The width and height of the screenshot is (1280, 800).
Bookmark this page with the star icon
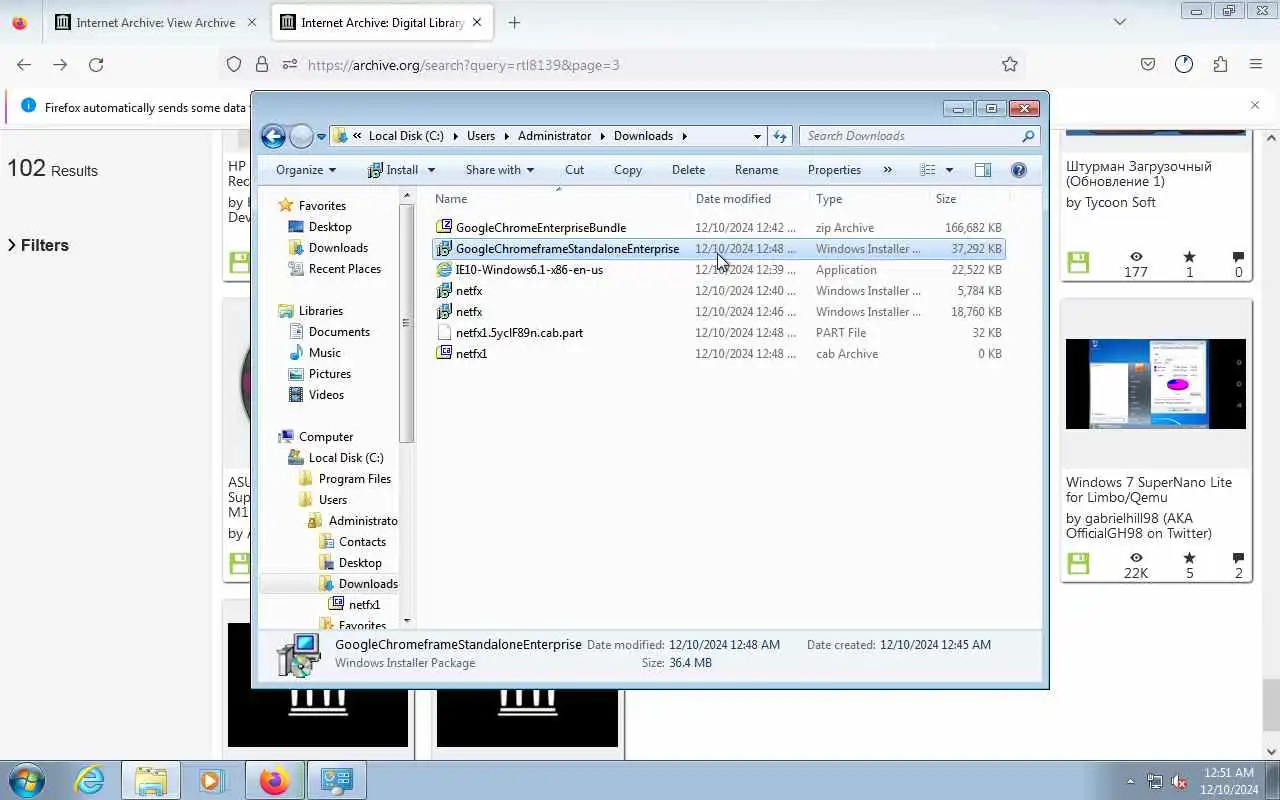pyautogui.click(x=1010, y=64)
